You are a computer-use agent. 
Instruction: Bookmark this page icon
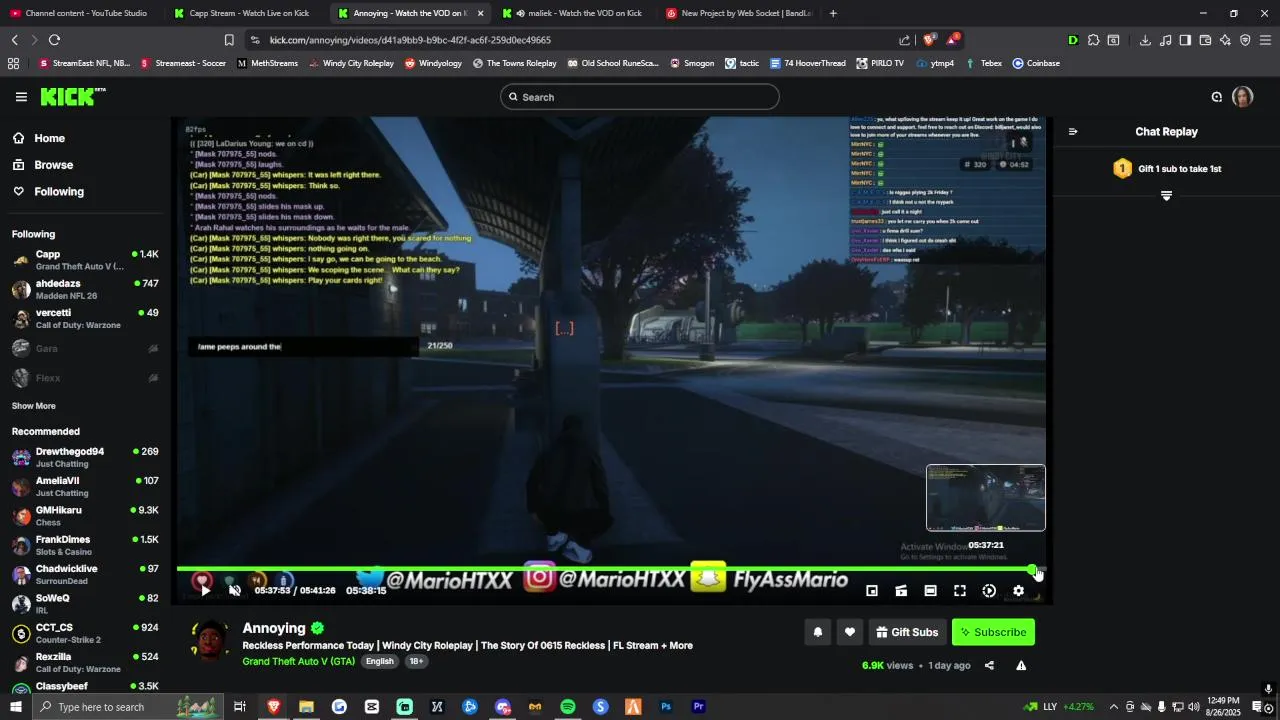point(229,40)
